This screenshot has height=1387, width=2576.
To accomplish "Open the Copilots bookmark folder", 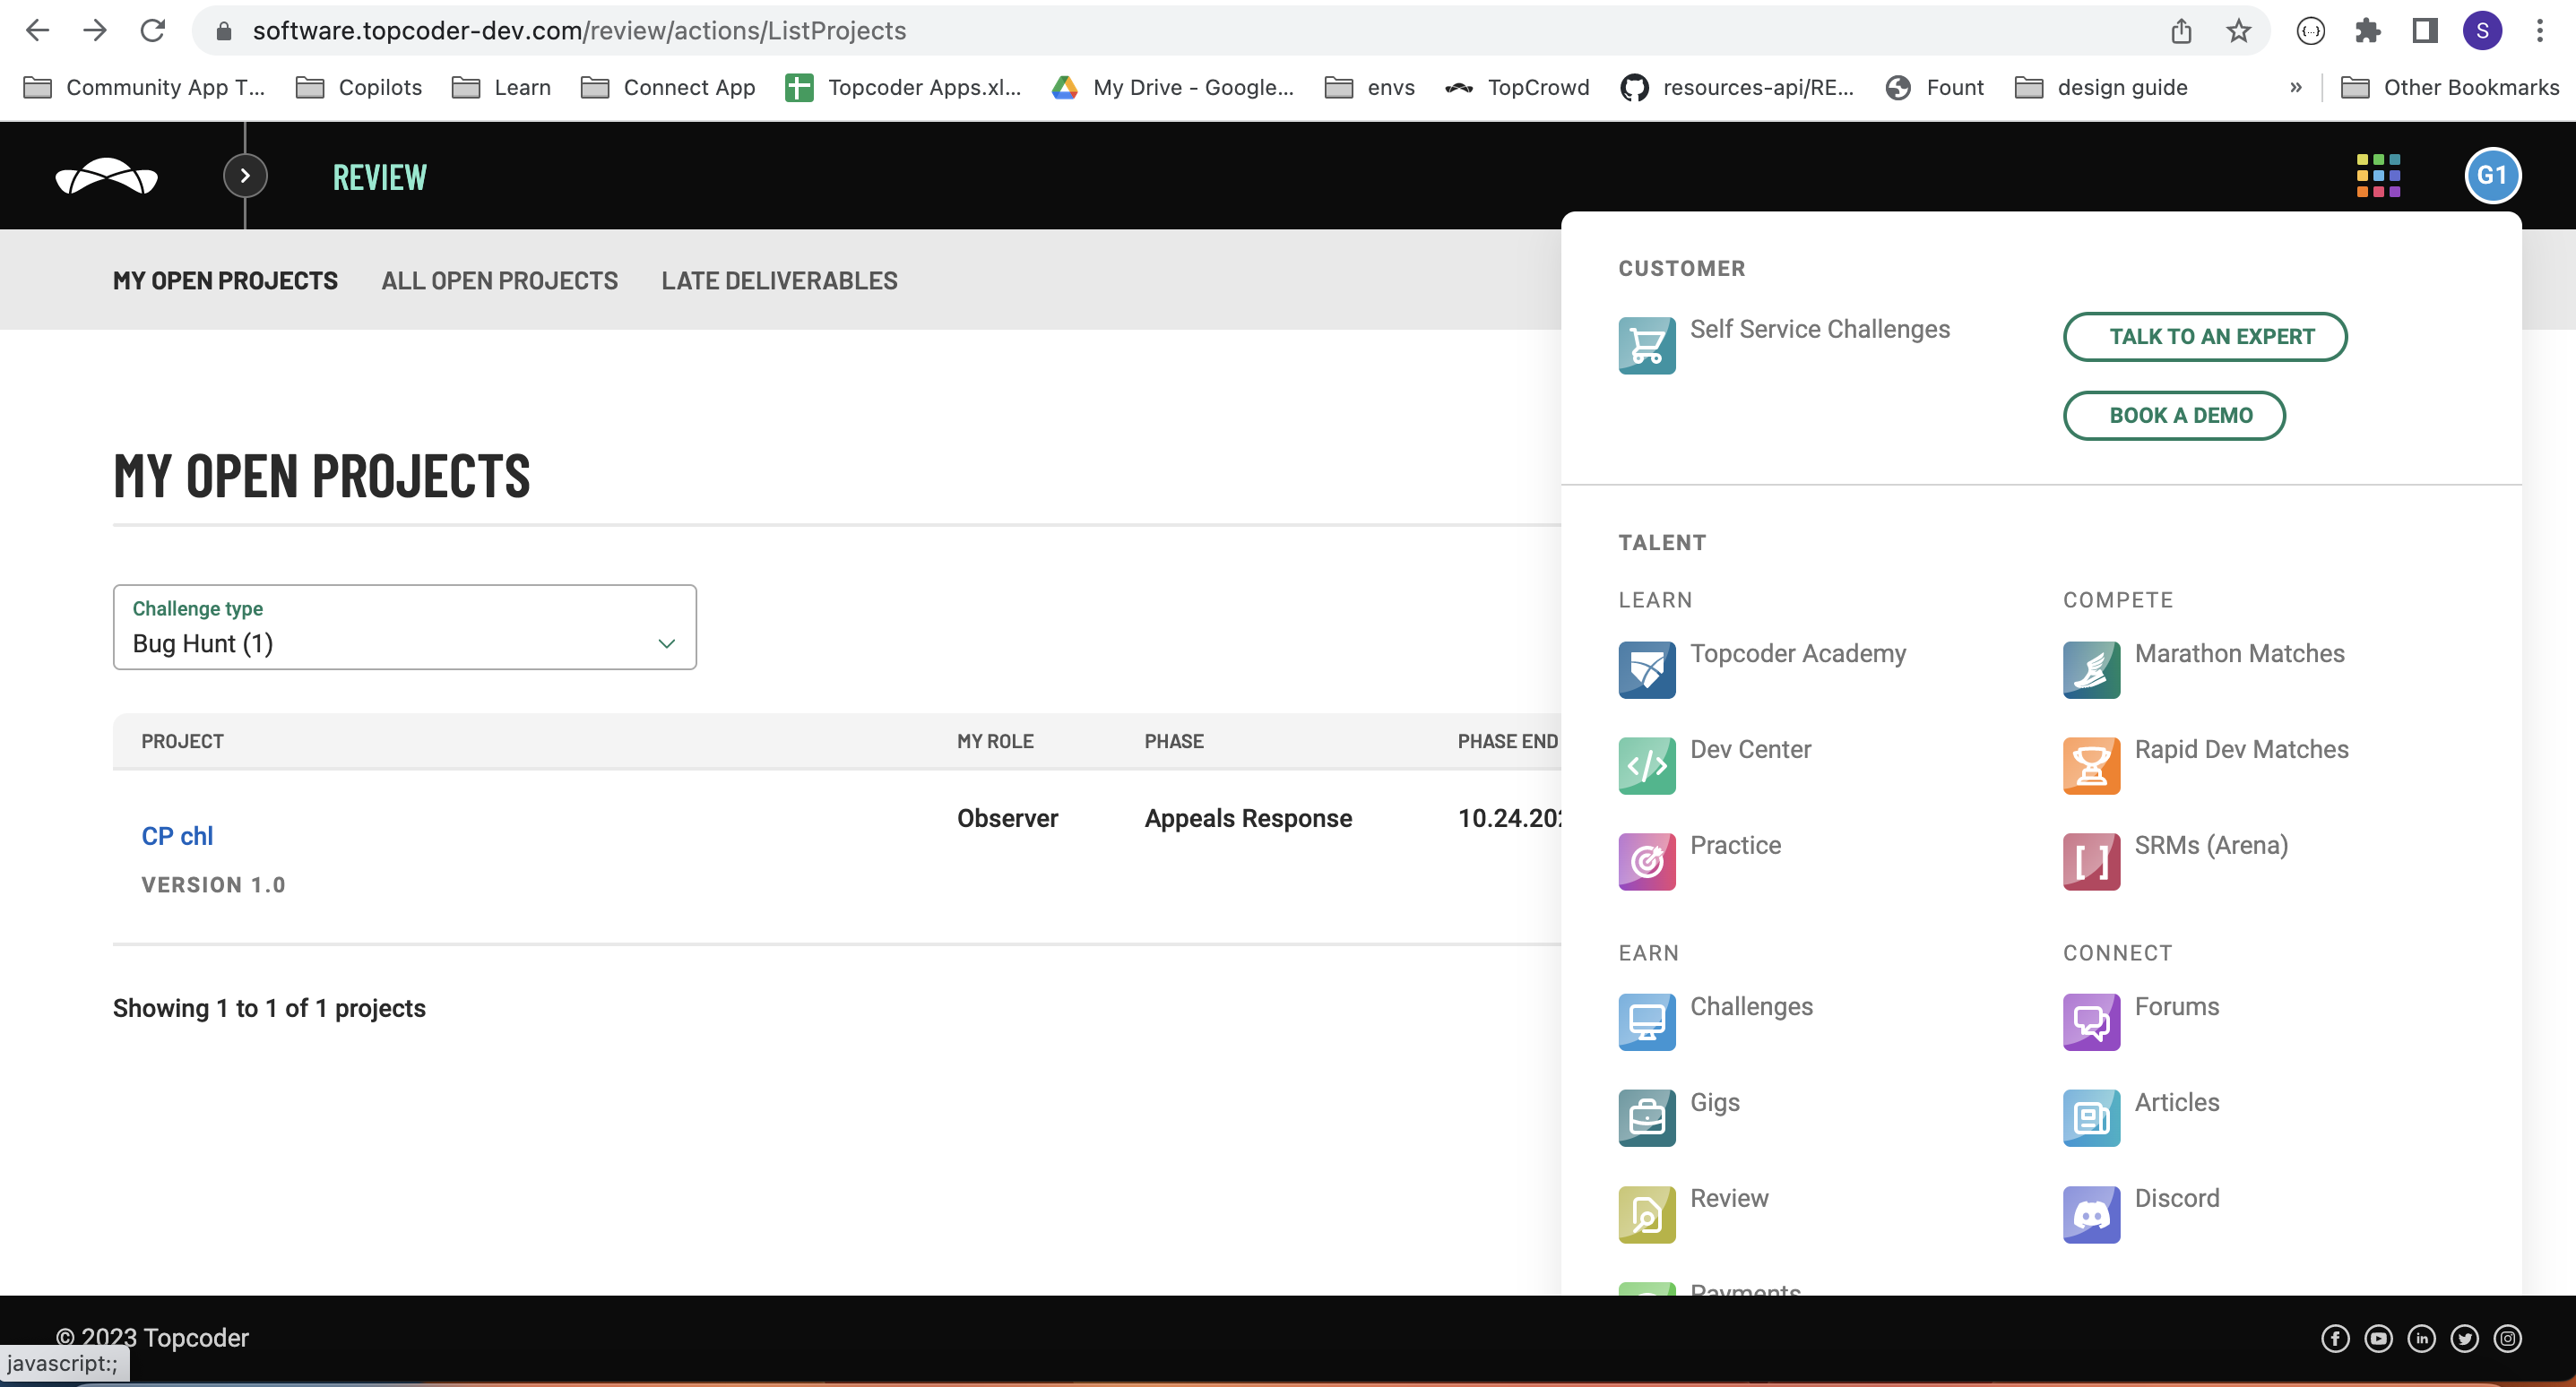I will coord(359,88).
